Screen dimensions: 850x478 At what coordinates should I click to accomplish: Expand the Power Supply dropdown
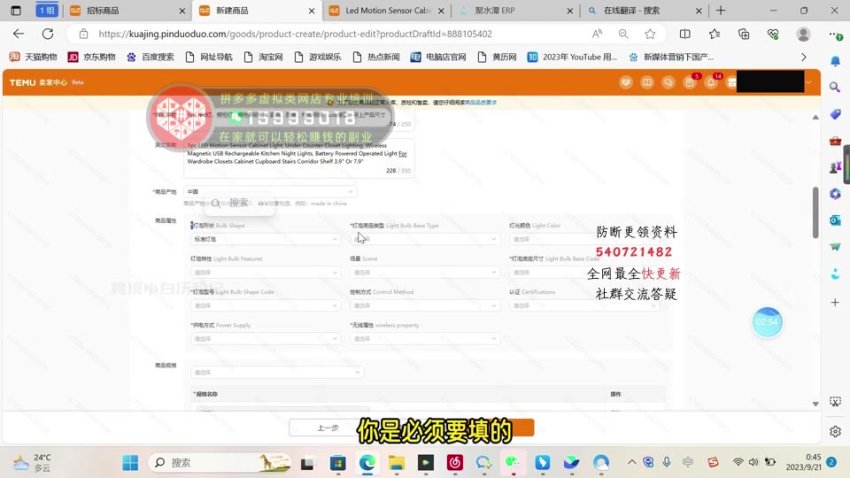[x=265, y=338]
